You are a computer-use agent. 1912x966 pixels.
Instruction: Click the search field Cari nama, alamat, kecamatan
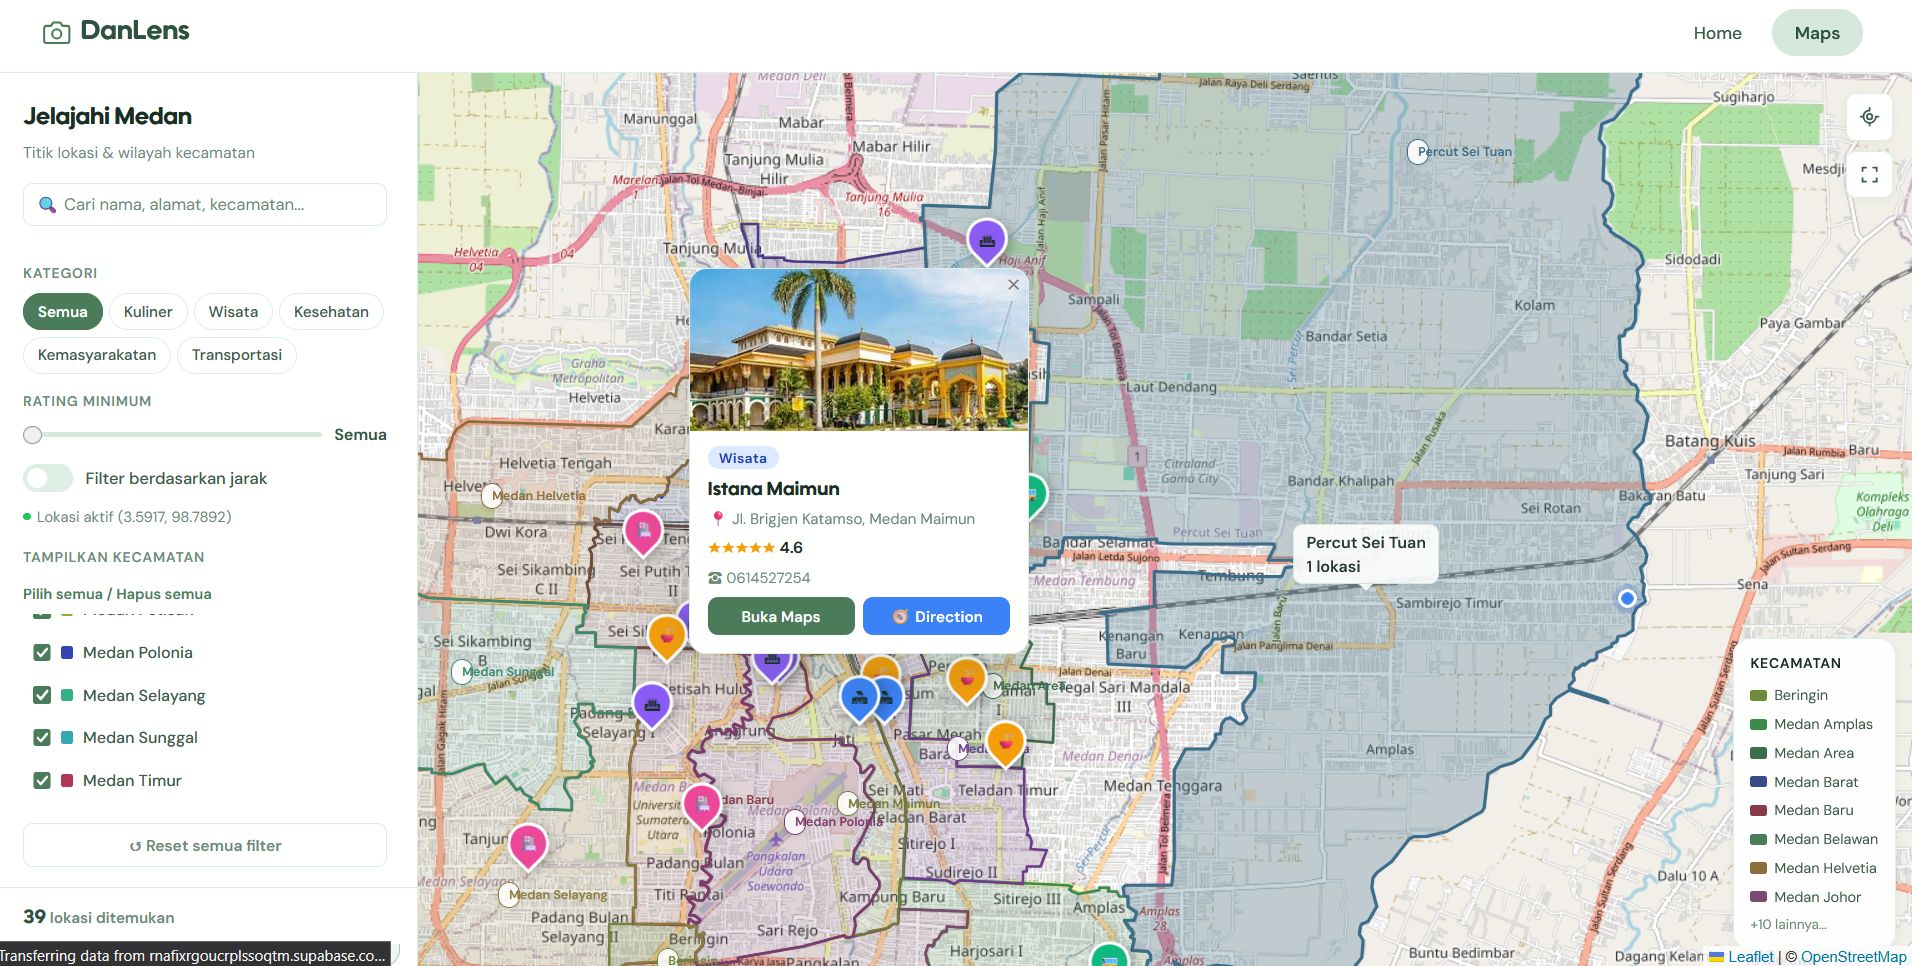pyautogui.click(x=205, y=204)
